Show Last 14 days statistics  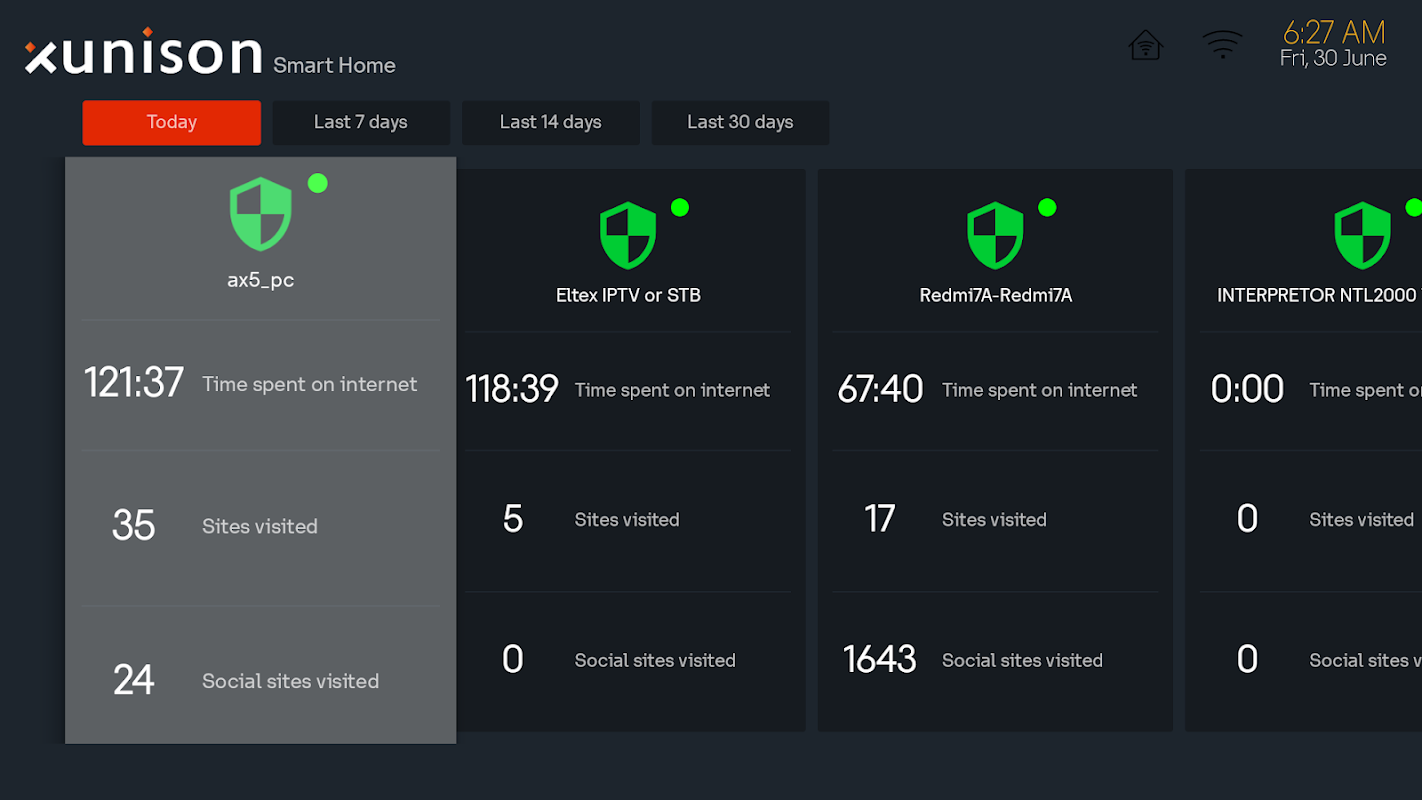550,122
